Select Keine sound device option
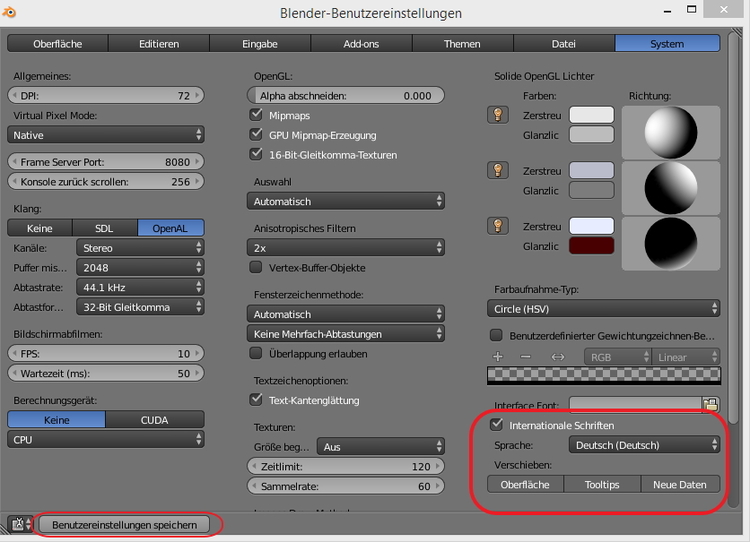 point(40,228)
